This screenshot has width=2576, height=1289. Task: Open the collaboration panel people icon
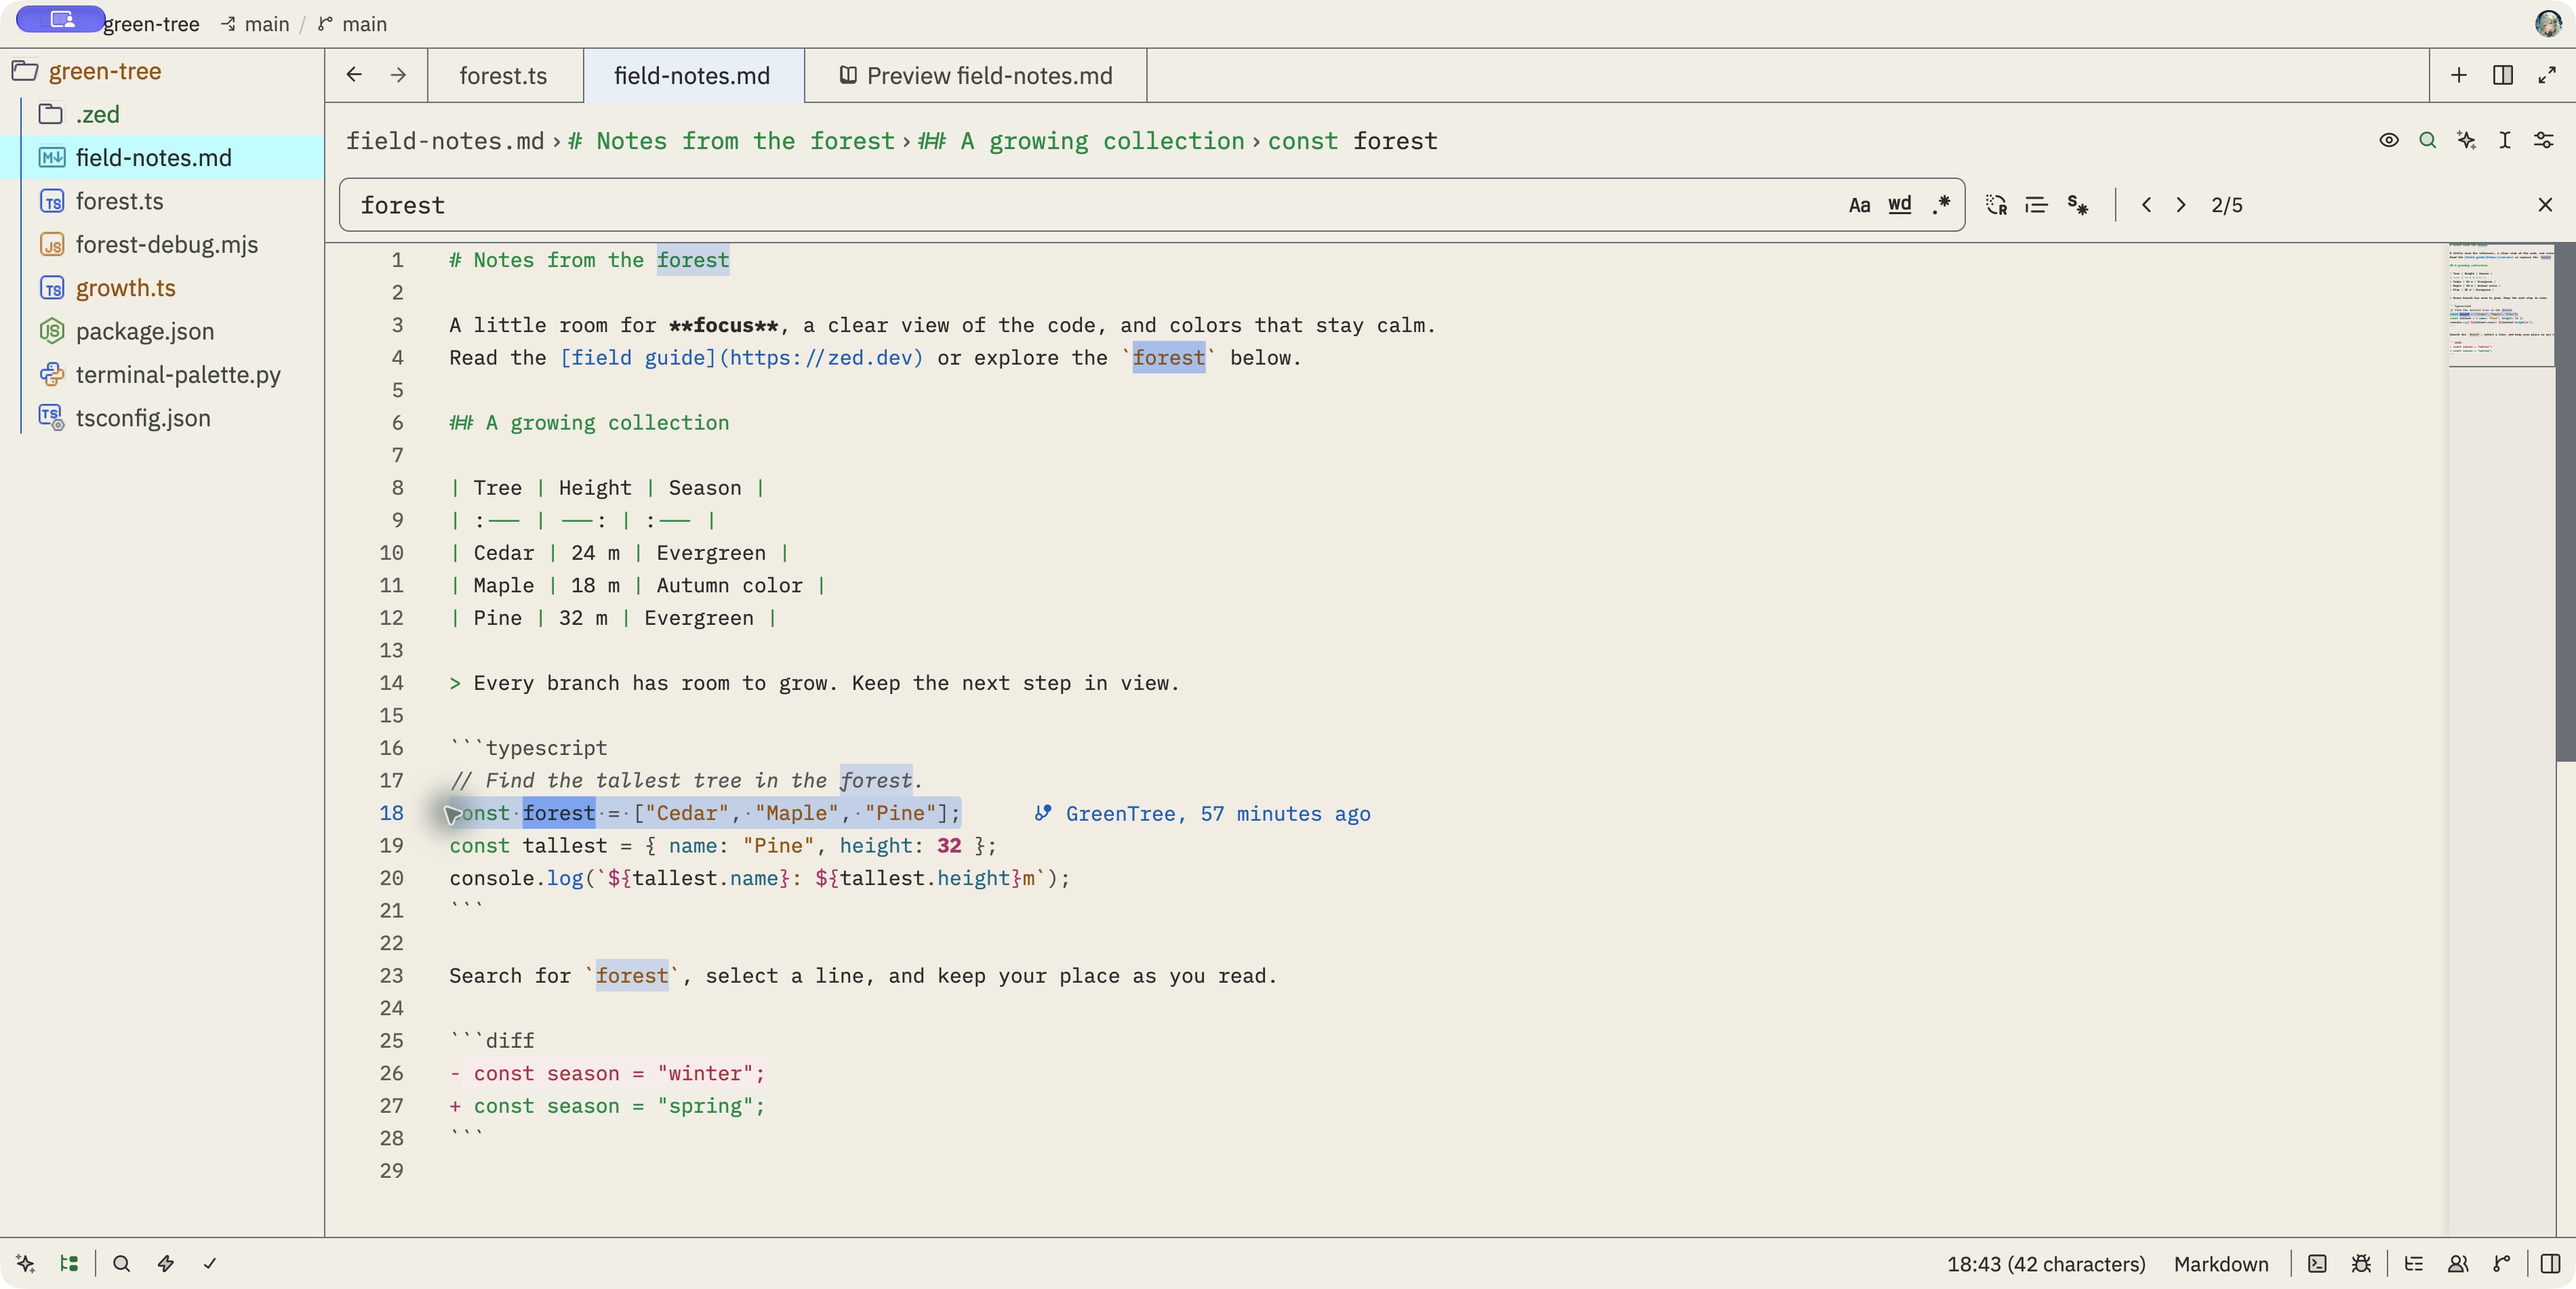click(2458, 1264)
